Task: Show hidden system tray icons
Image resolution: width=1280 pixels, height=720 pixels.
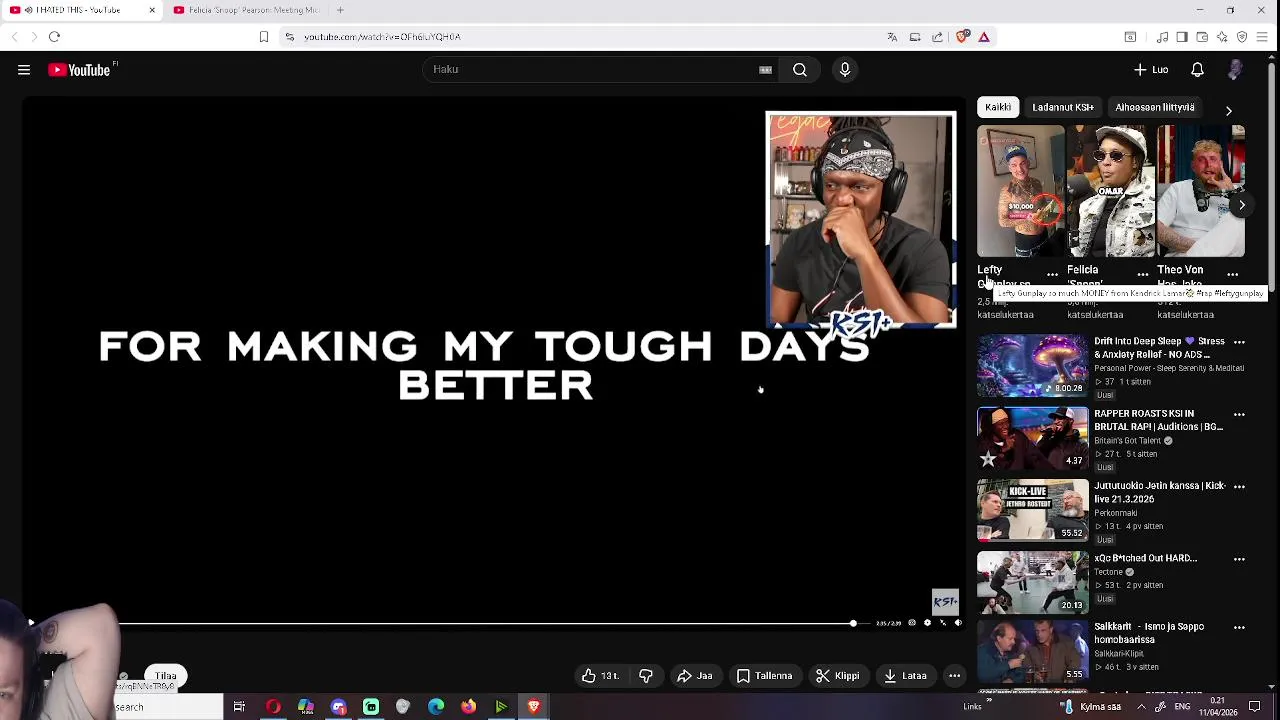Action: [x=1142, y=707]
